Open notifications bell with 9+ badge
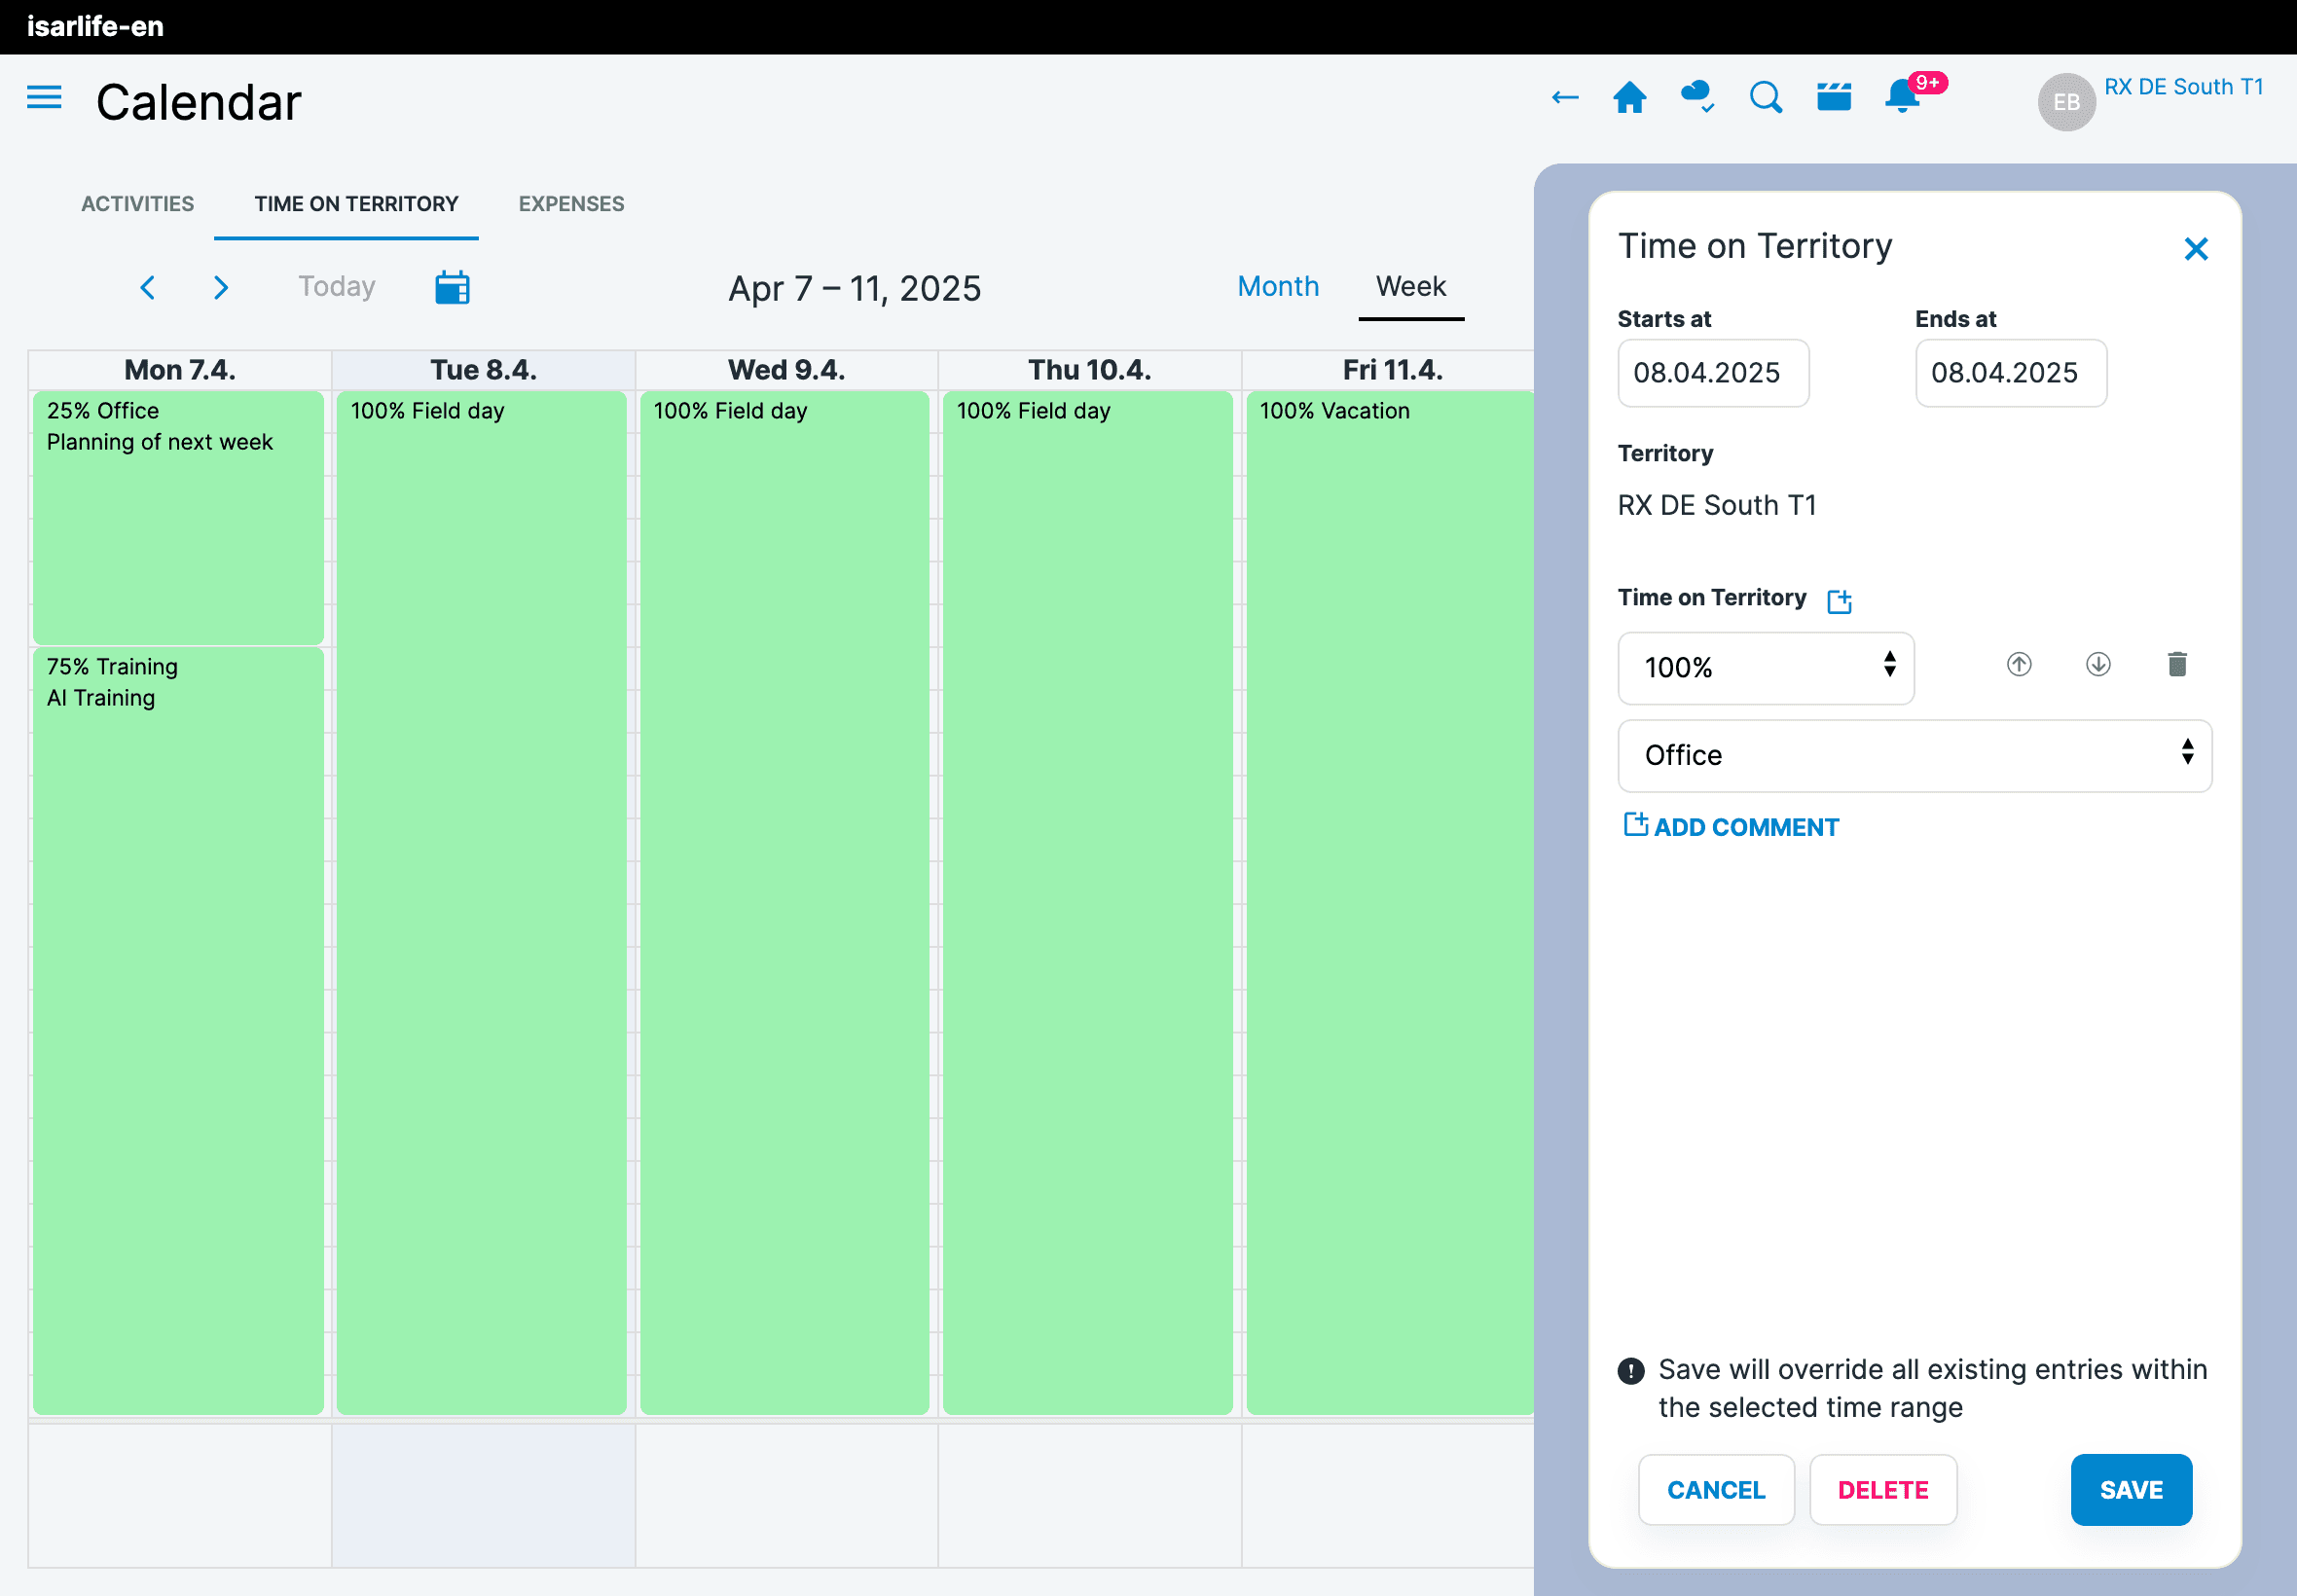 [1902, 98]
